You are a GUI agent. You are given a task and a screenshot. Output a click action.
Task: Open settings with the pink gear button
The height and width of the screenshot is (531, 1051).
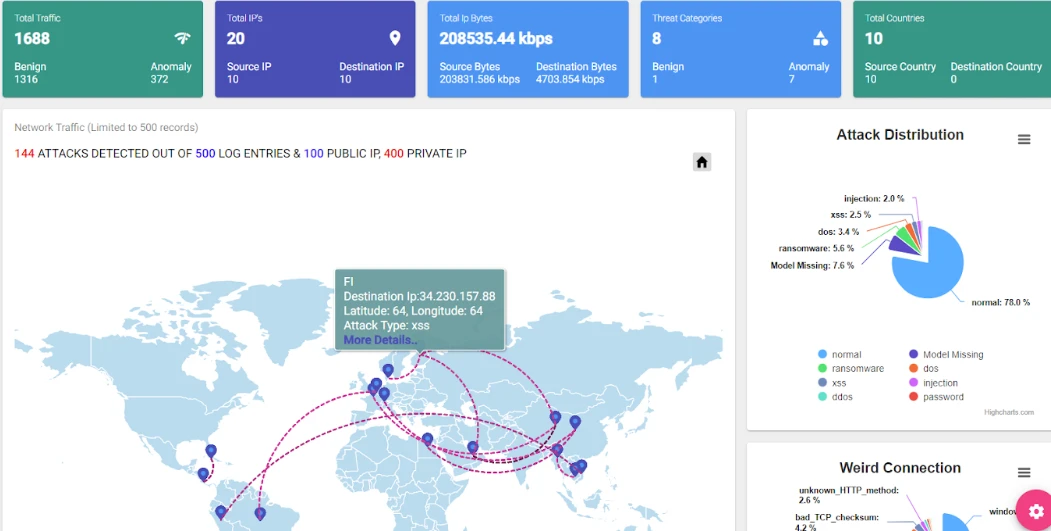pyautogui.click(x=1036, y=510)
